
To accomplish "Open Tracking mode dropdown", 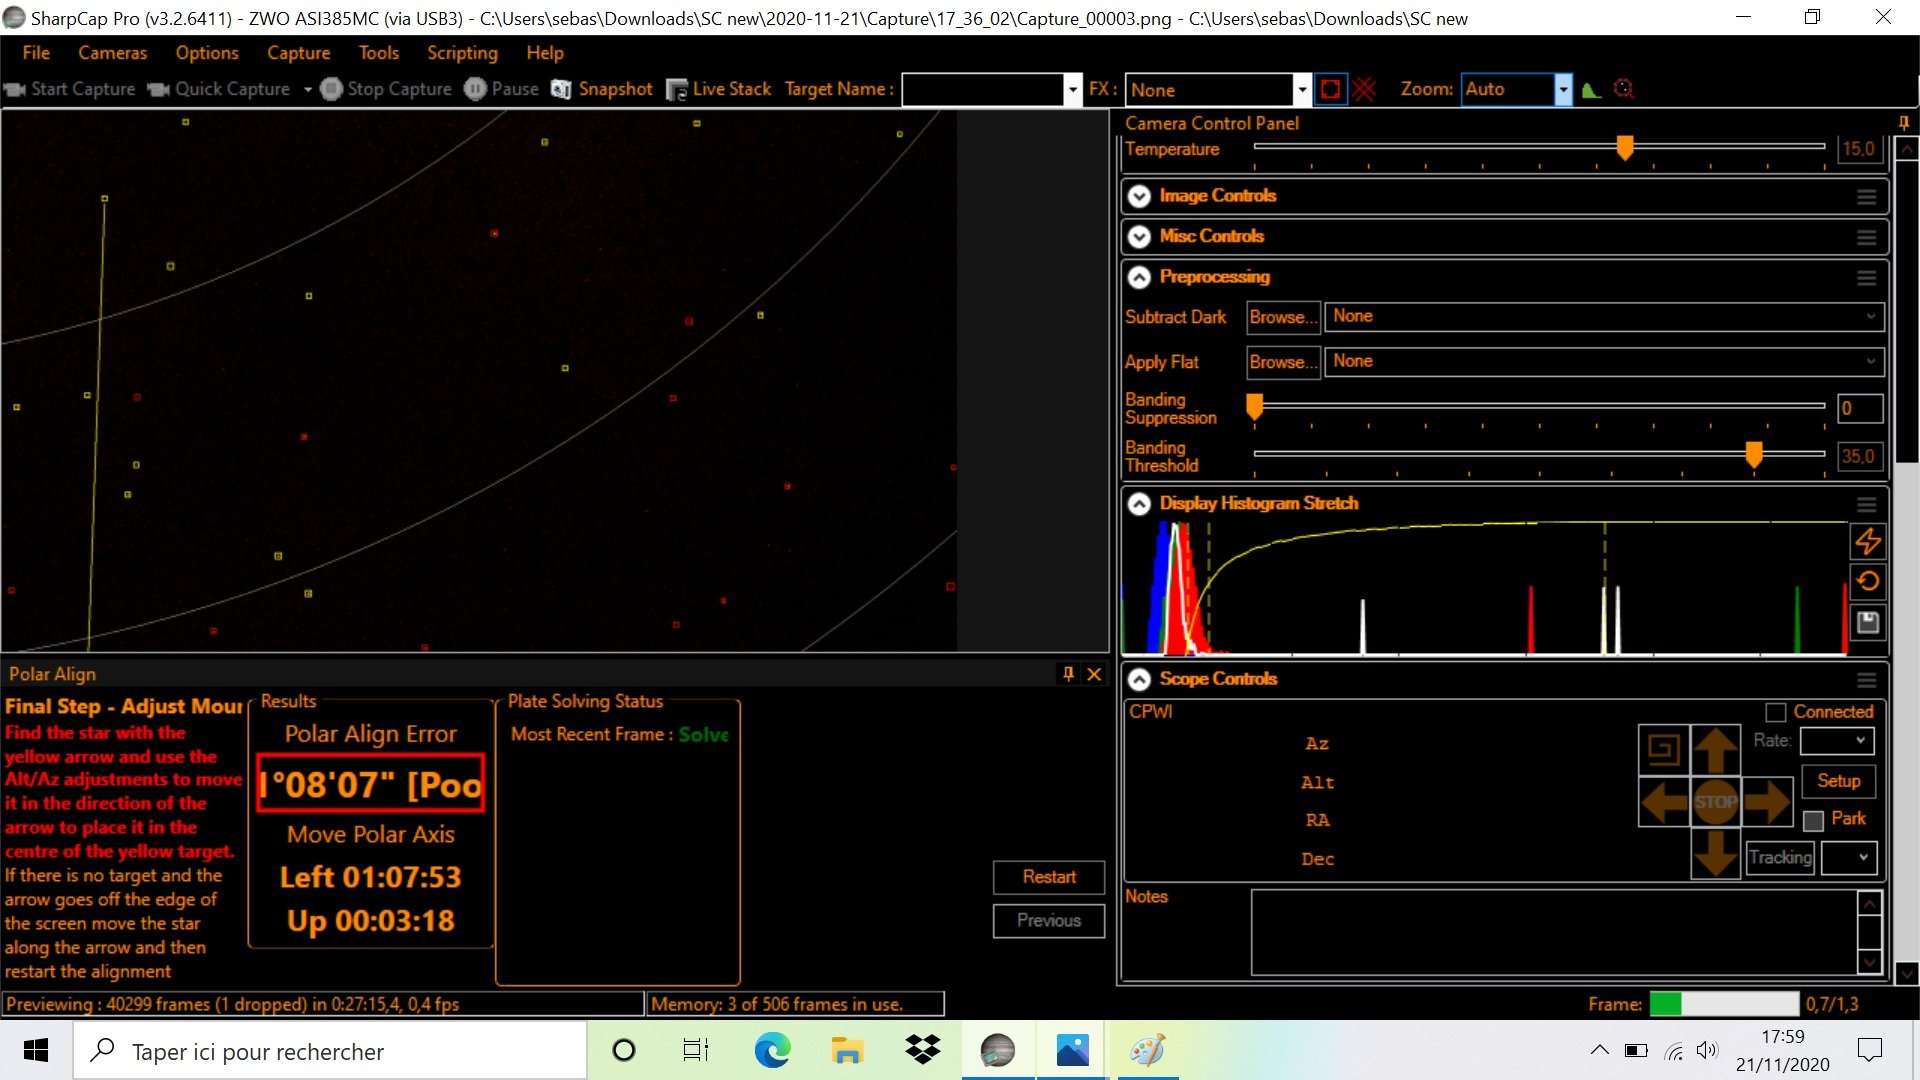I will click(1849, 857).
